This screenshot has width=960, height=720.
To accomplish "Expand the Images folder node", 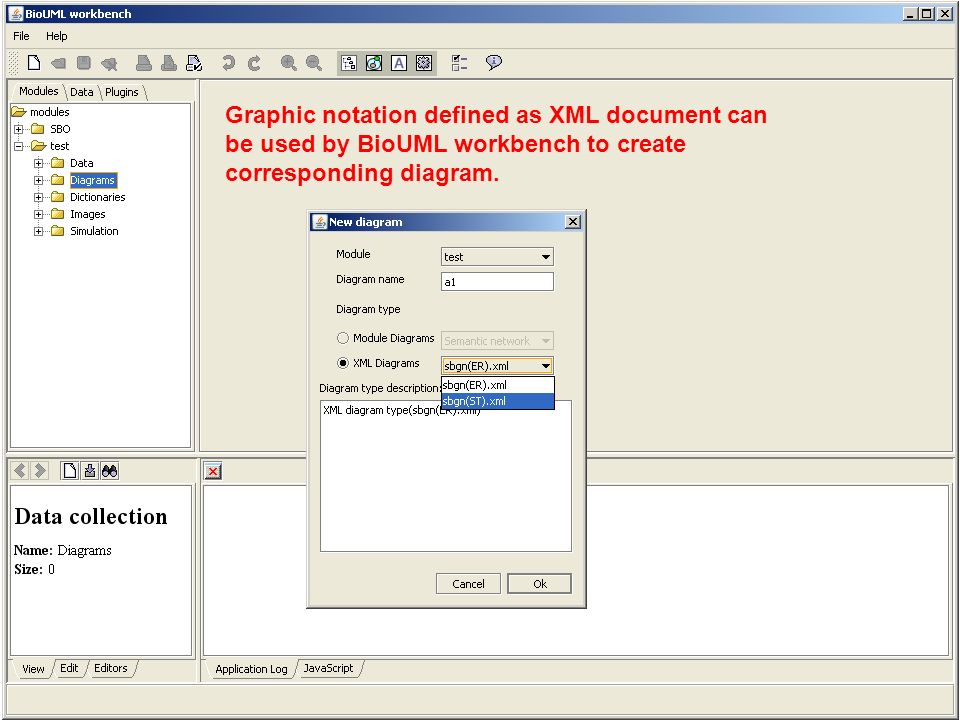I will click(x=39, y=214).
